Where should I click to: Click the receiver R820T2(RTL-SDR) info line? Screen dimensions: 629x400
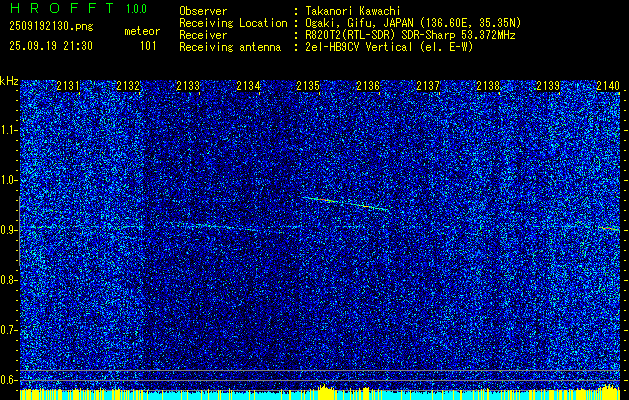410,35
